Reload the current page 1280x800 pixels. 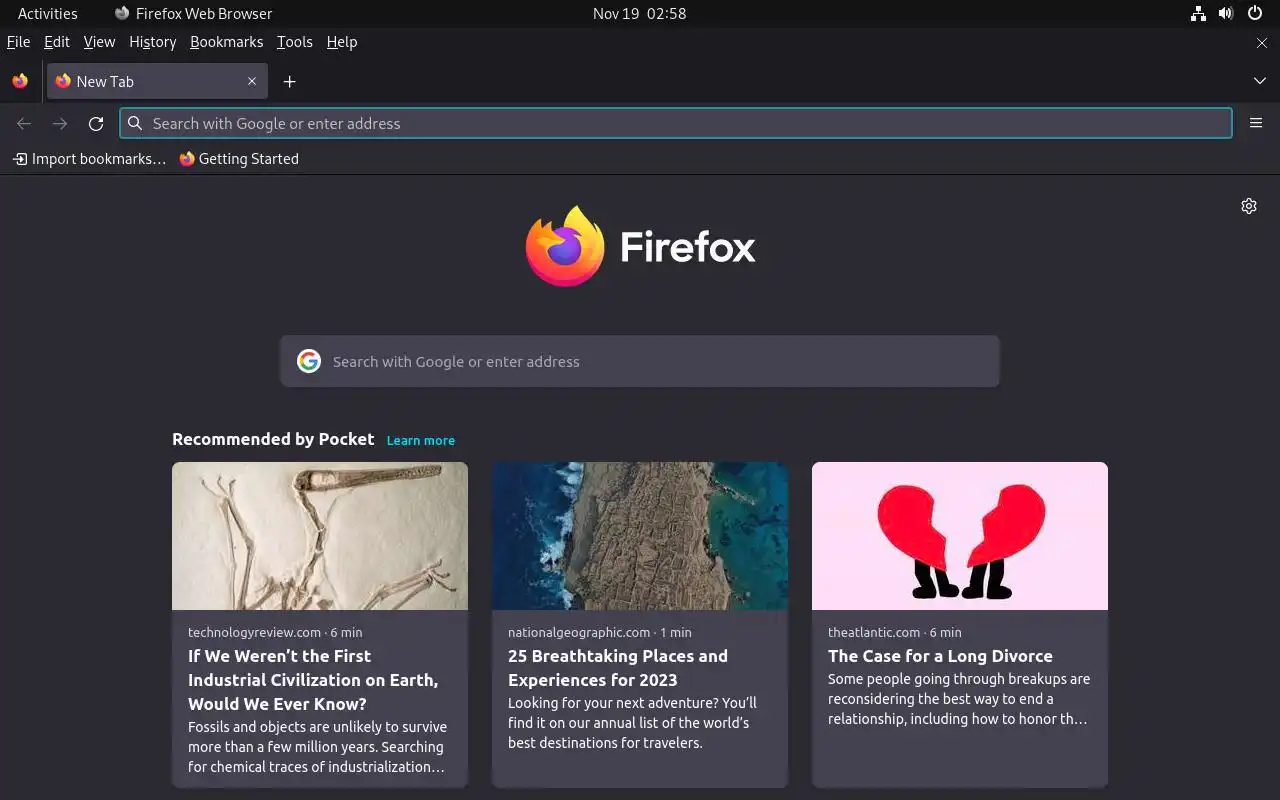[96, 124]
